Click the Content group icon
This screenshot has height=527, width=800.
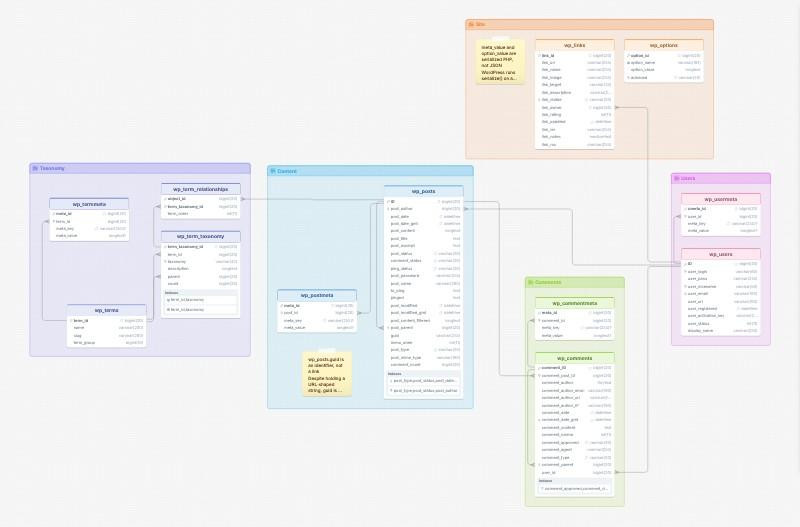[273, 171]
